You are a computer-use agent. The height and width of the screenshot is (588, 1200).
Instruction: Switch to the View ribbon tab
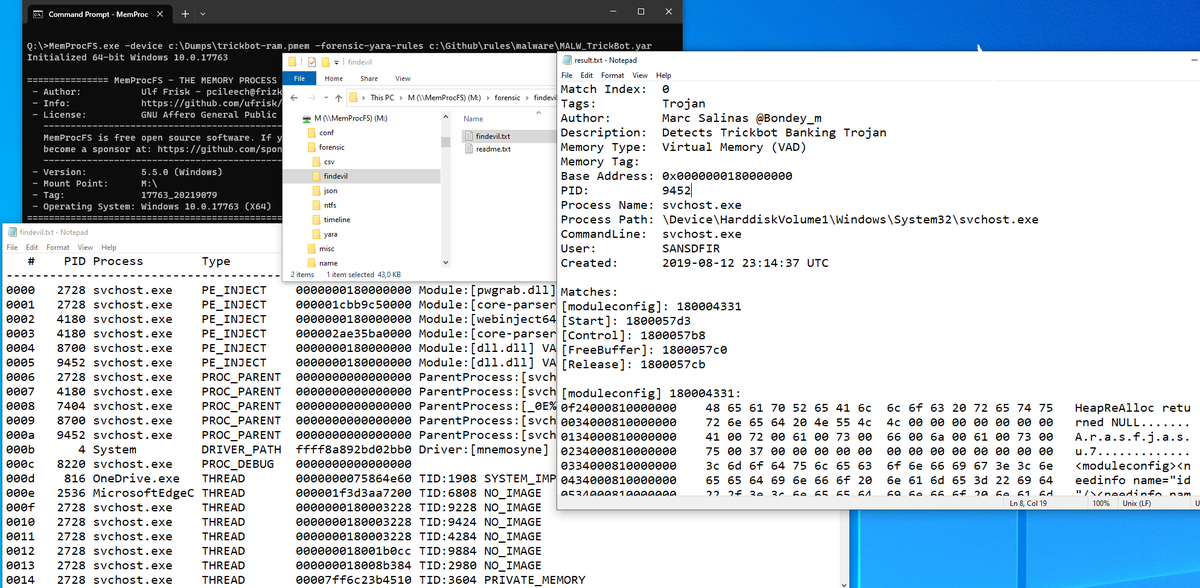pos(403,78)
